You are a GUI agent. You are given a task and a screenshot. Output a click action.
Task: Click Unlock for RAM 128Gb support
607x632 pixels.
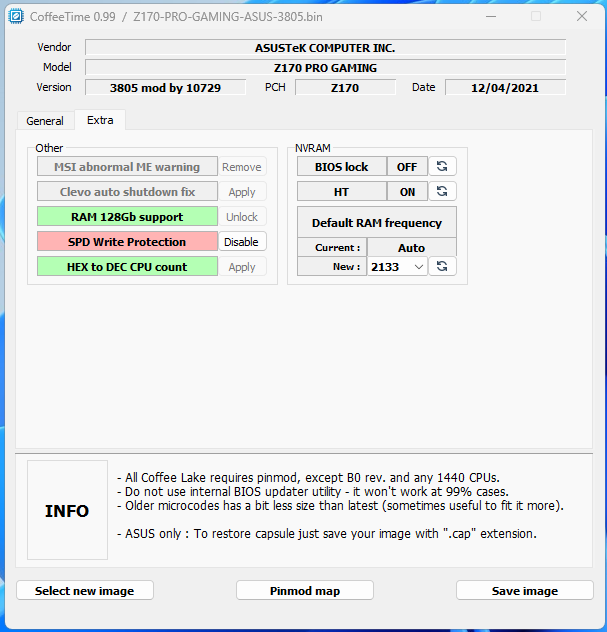pos(242,217)
